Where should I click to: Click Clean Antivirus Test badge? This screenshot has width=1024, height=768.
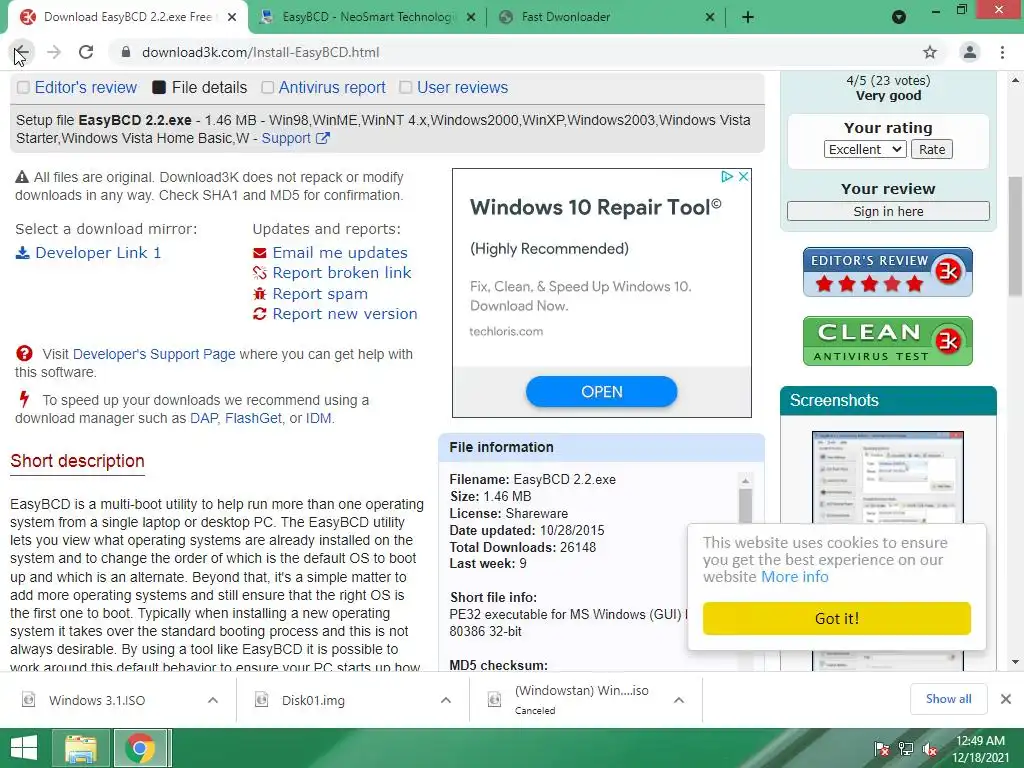coord(888,342)
